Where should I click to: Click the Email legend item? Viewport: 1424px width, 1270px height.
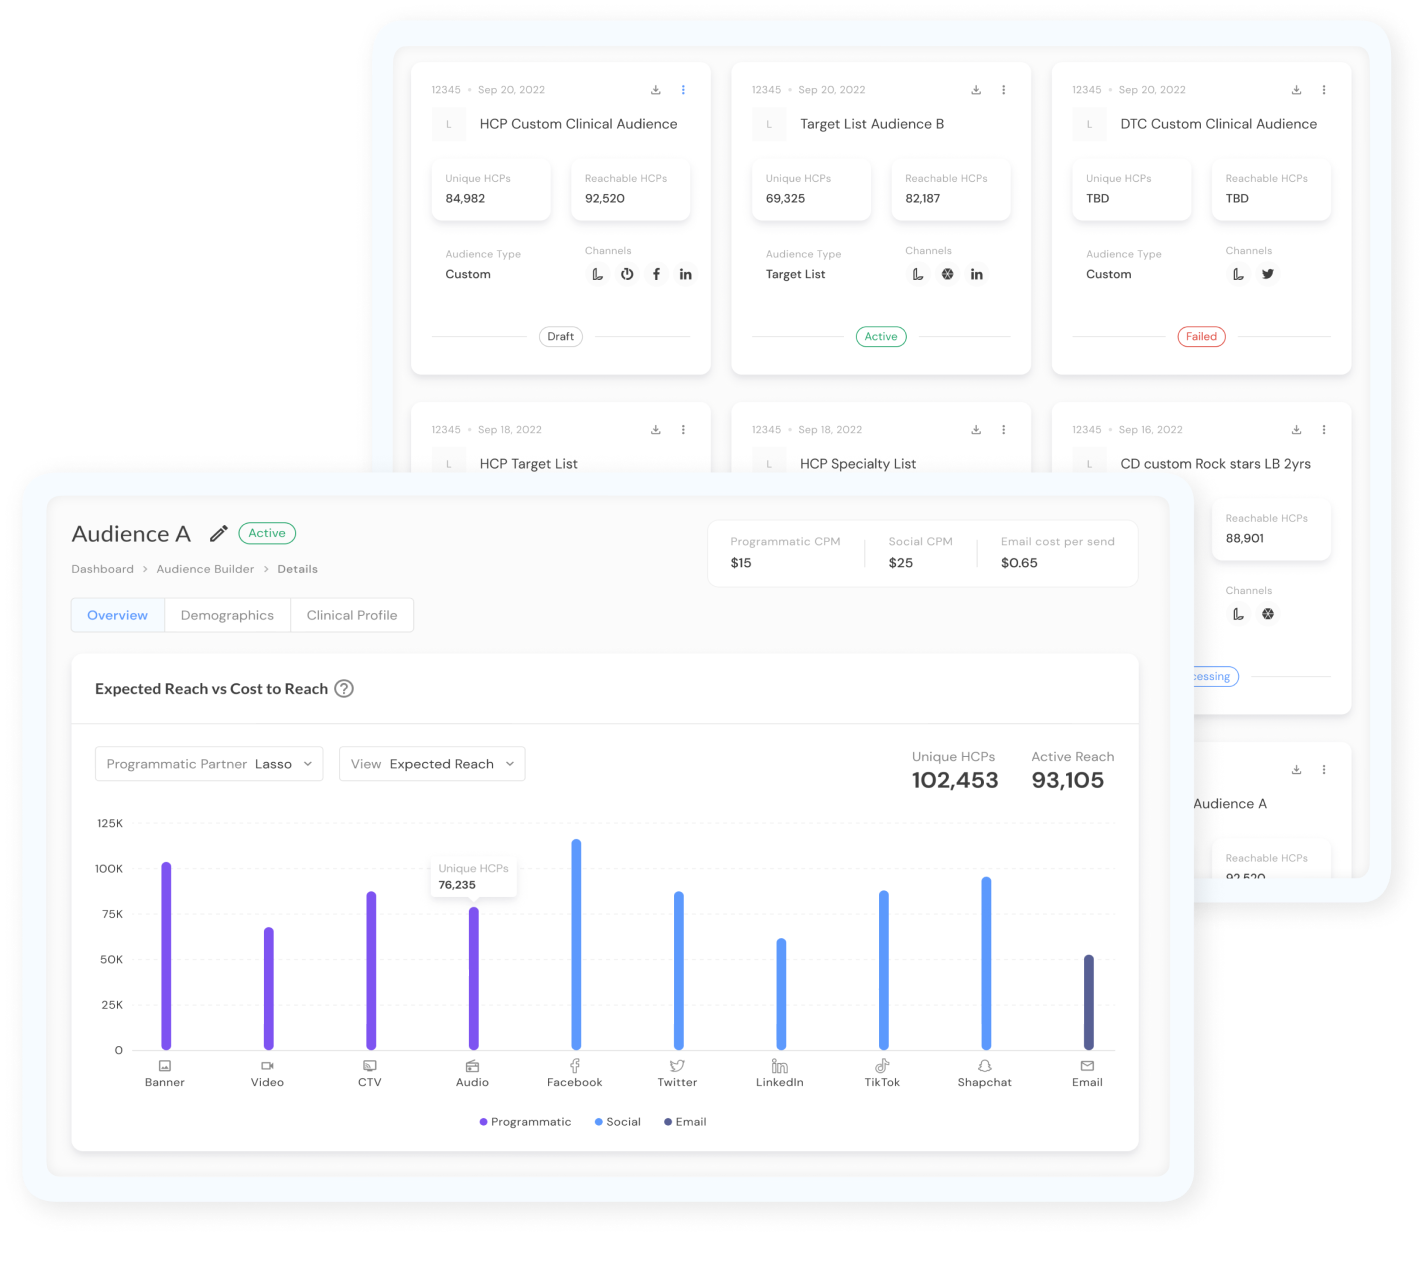[x=685, y=1122]
